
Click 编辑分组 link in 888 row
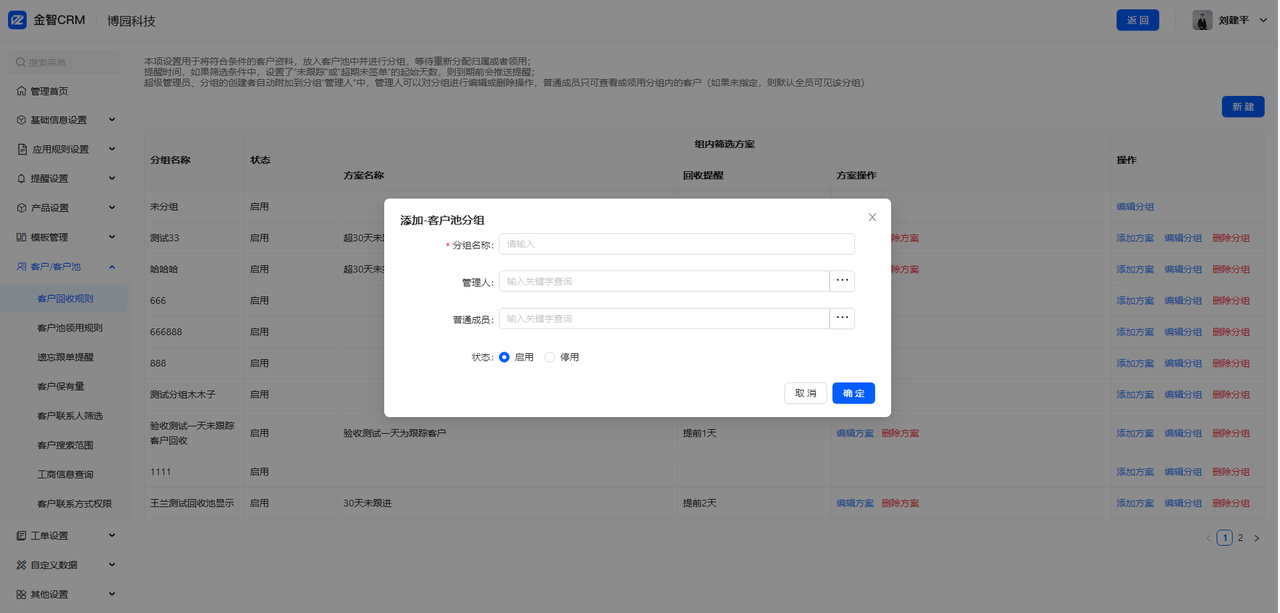click(1183, 363)
